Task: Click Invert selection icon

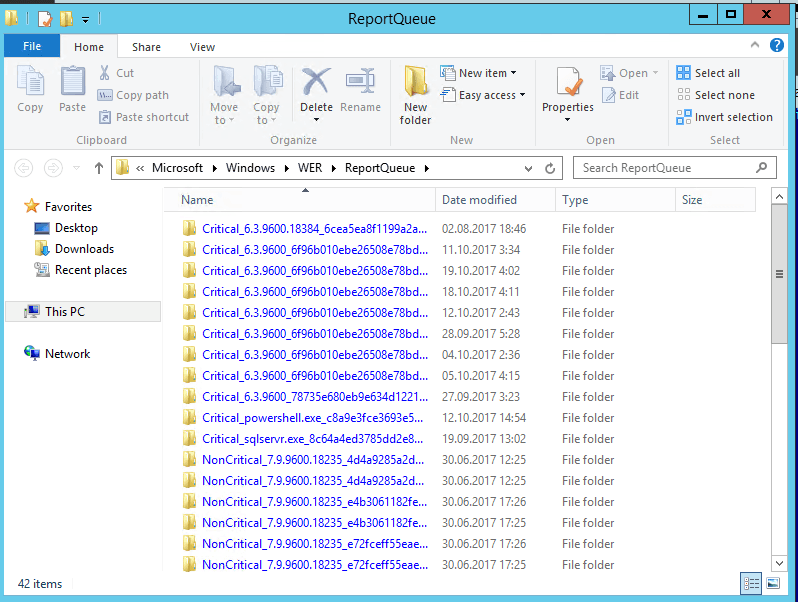Action: pyautogui.click(x=683, y=117)
